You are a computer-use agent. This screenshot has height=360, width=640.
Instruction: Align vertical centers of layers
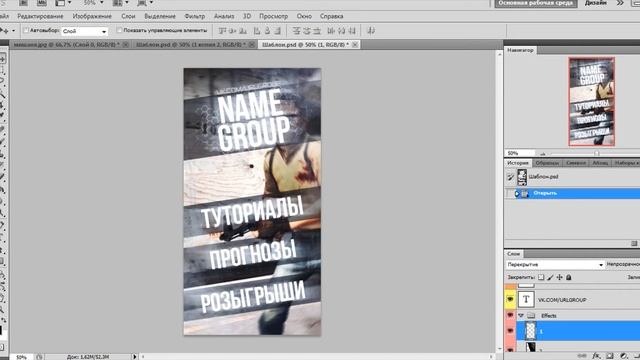(x=233, y=31)
